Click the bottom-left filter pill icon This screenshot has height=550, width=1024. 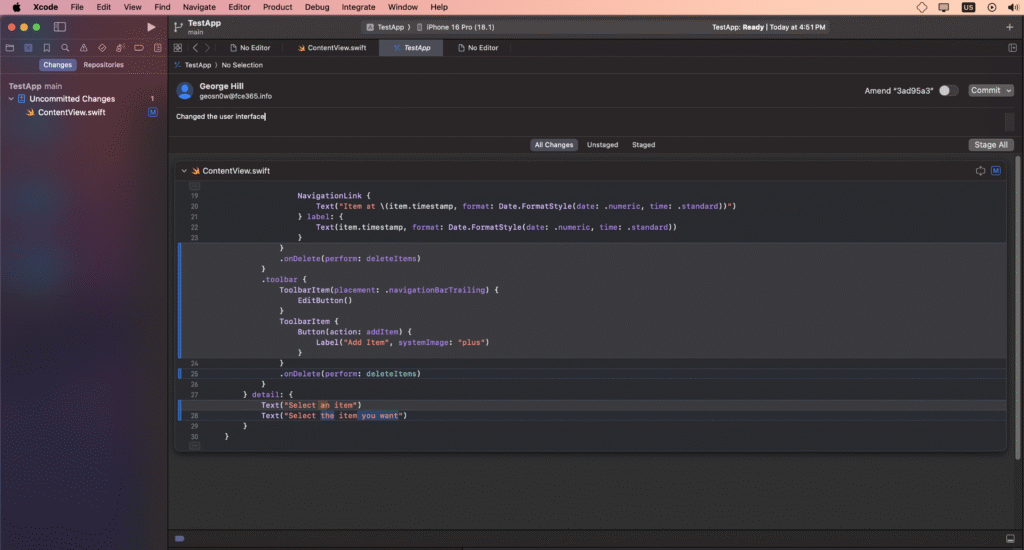pos(180,538)
